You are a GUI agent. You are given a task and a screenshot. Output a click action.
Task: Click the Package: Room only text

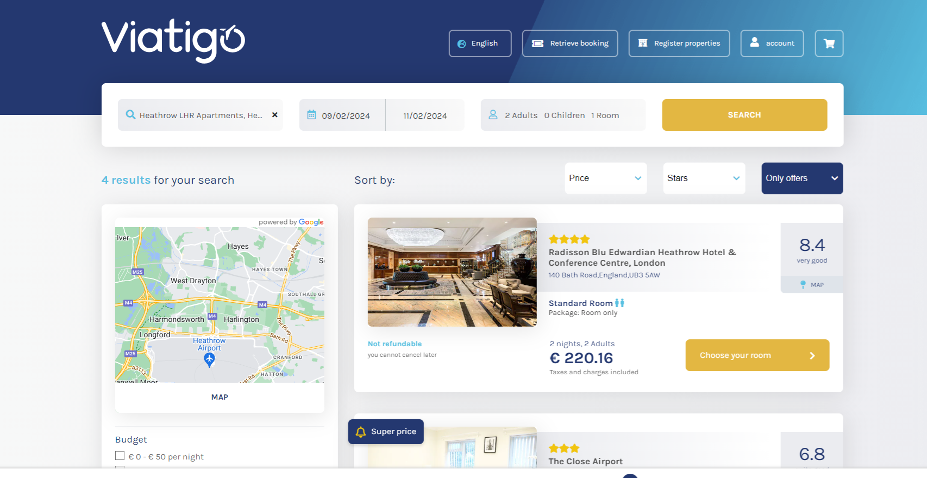click(x=582, y=313)
